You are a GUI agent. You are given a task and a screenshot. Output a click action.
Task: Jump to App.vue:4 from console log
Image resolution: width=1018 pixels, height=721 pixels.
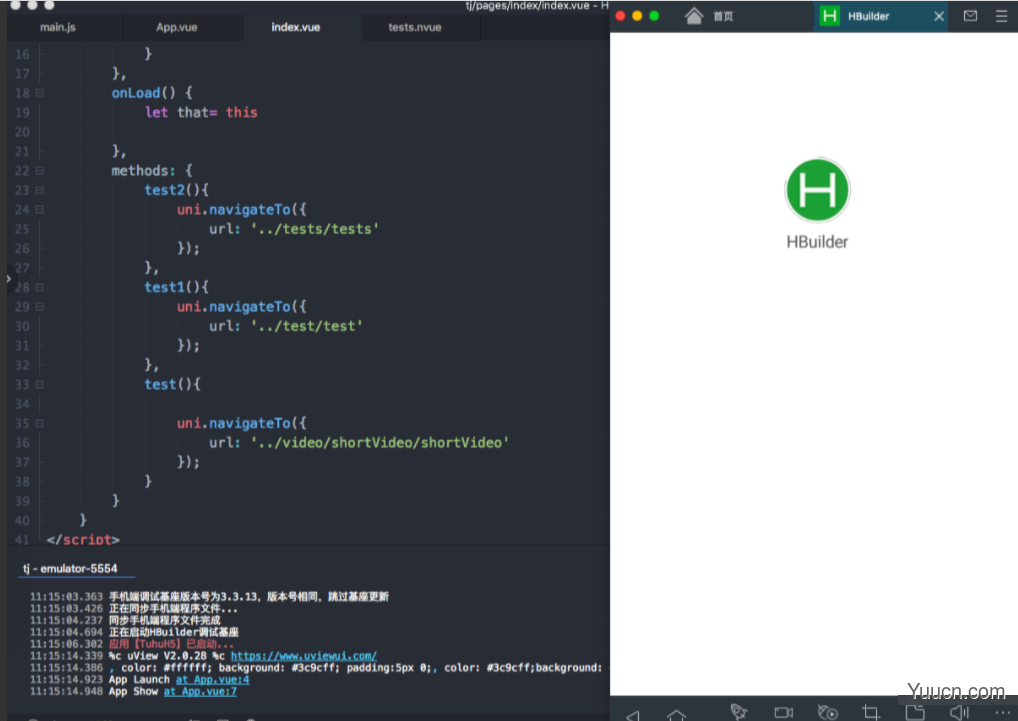[x=212, y=679]
